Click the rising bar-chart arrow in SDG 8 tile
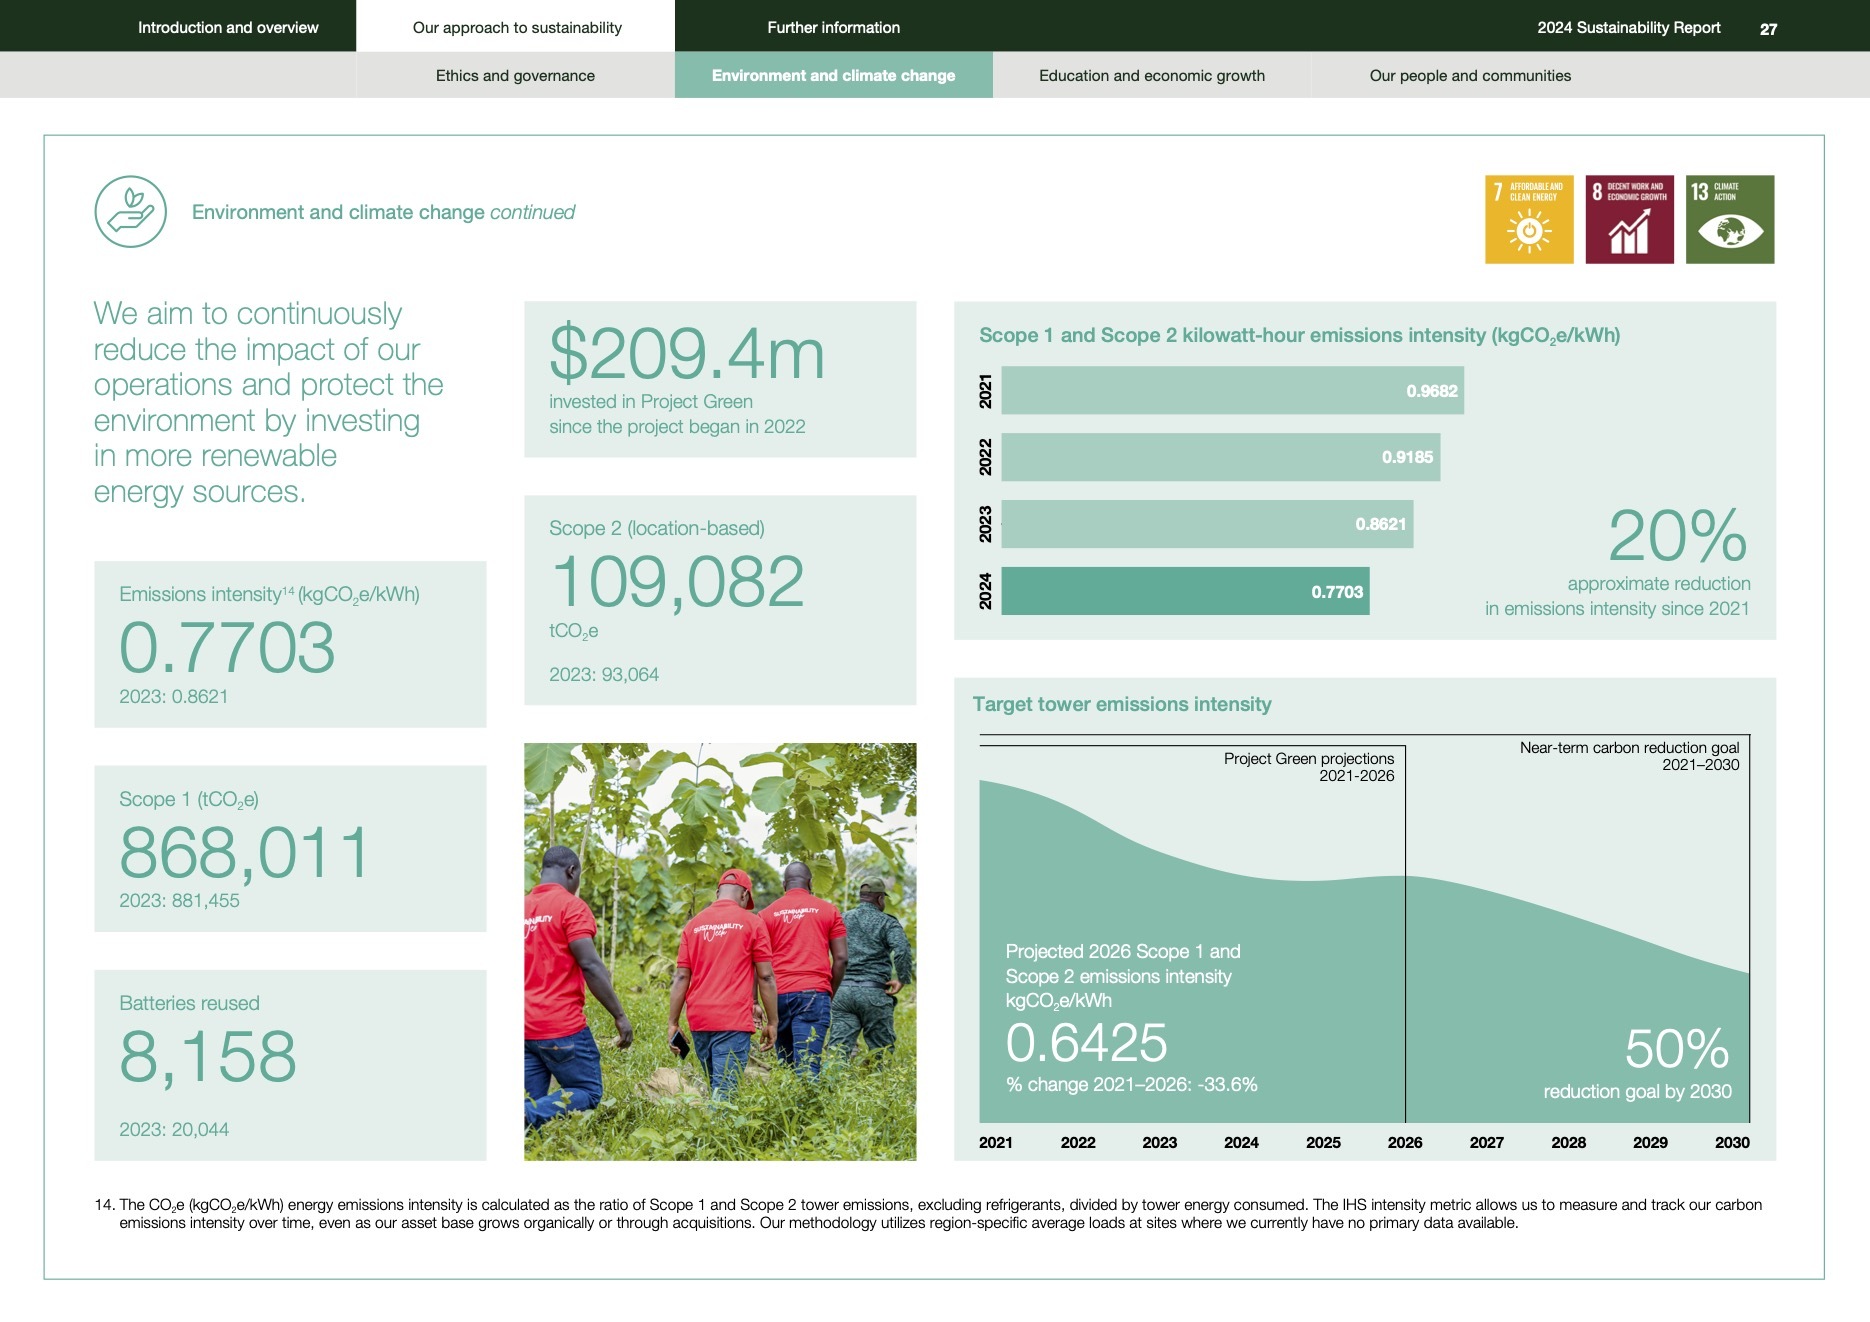Screen dimensions: 1870x1322 1629,233
